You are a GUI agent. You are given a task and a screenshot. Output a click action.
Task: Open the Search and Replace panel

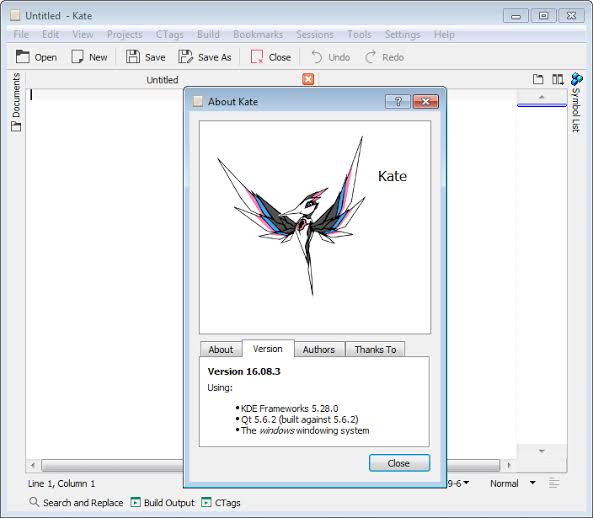[x=76, y=502]
